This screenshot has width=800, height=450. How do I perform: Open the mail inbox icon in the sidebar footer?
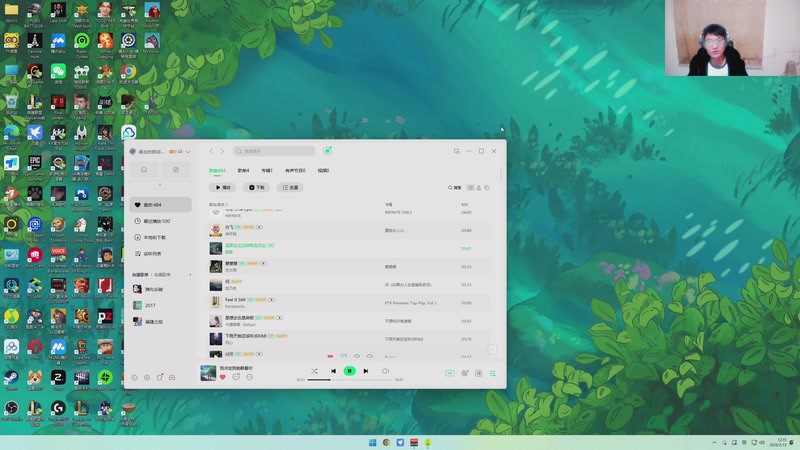pos(172,378)
